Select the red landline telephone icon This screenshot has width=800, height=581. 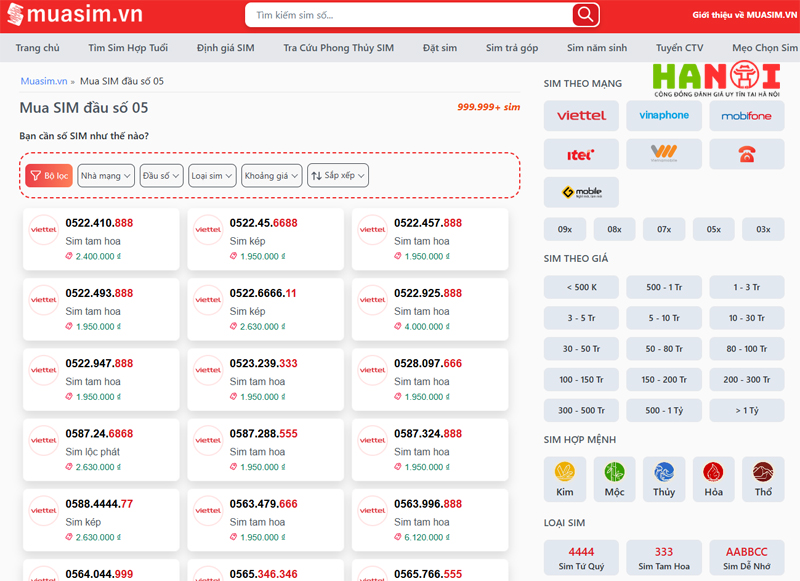coord(746,154)
